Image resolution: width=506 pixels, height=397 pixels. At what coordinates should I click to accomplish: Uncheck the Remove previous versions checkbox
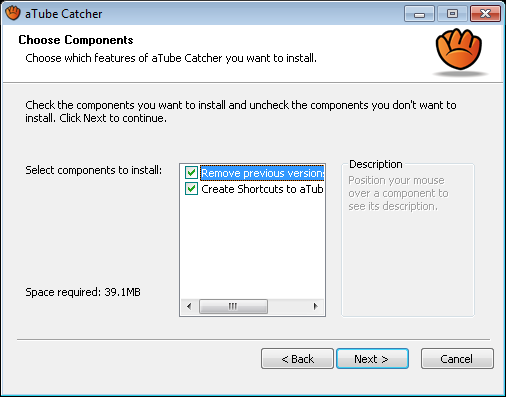coord(191,173)
